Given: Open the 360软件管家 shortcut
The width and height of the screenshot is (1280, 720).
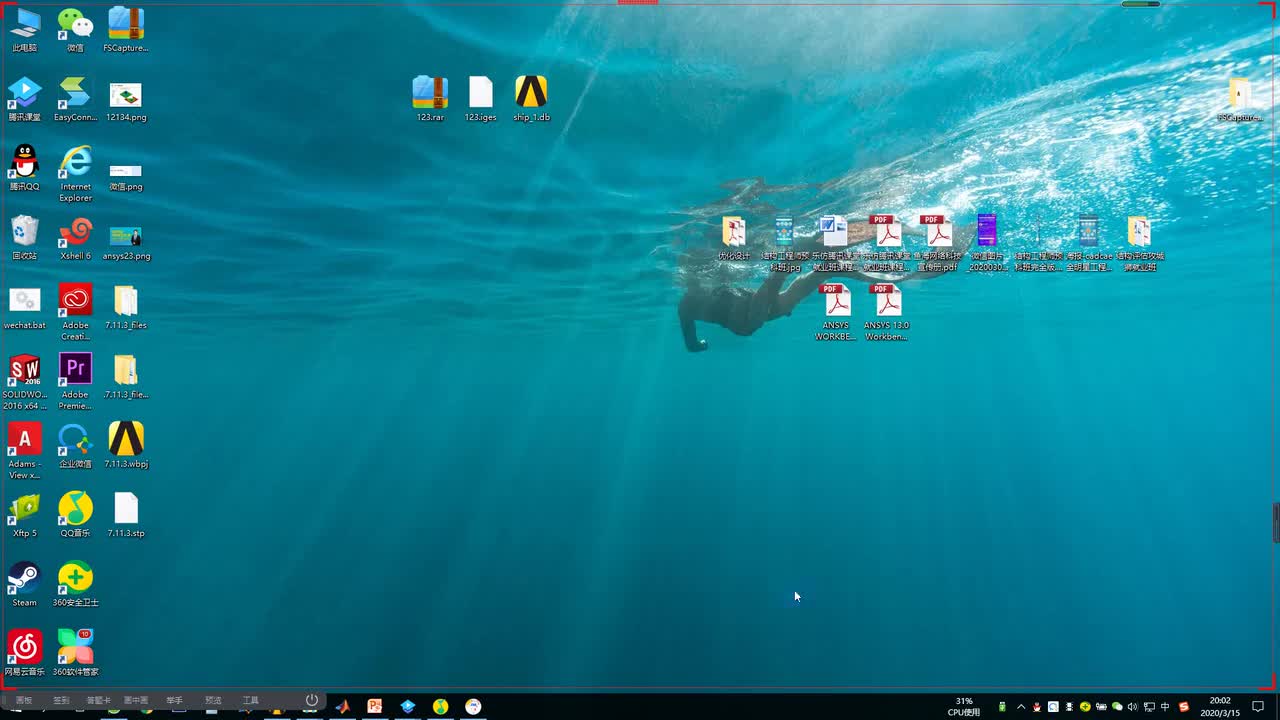Looking at the screenshot, I should pos(75,653).
